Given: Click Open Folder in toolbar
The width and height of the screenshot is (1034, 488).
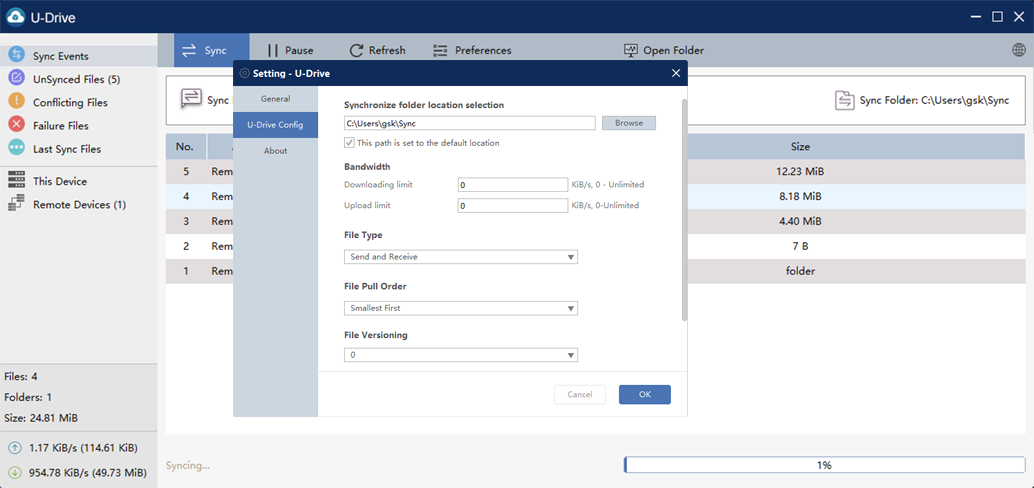Looking at the screenshot, I should (x=663, y=50).
